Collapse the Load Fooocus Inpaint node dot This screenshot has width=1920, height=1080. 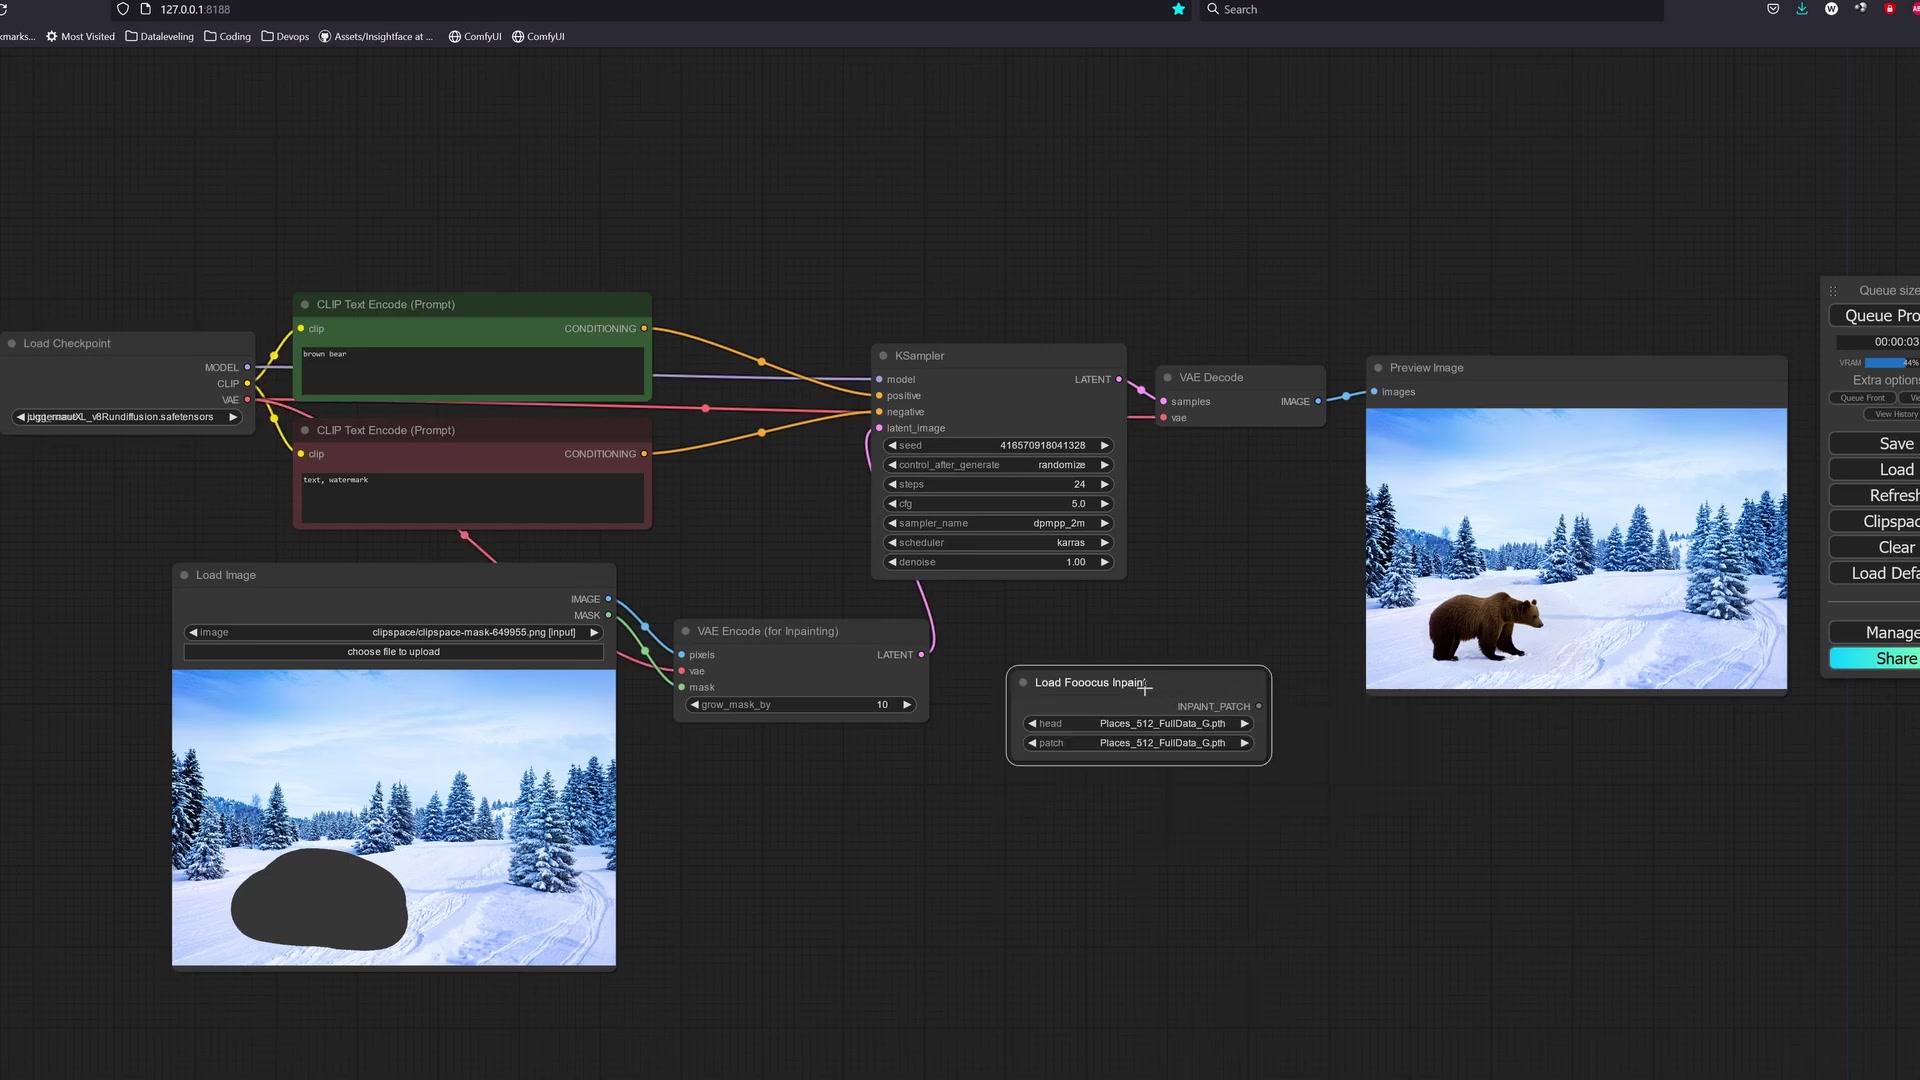(1023, 682)
